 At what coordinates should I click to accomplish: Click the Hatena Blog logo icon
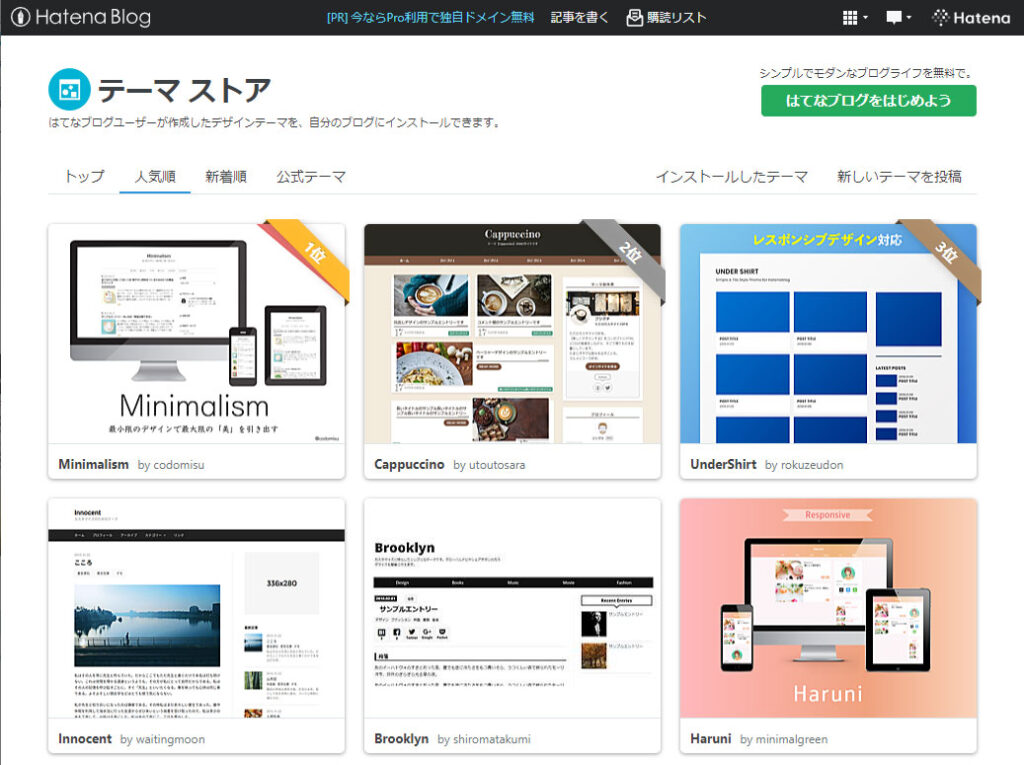point(20,17)
